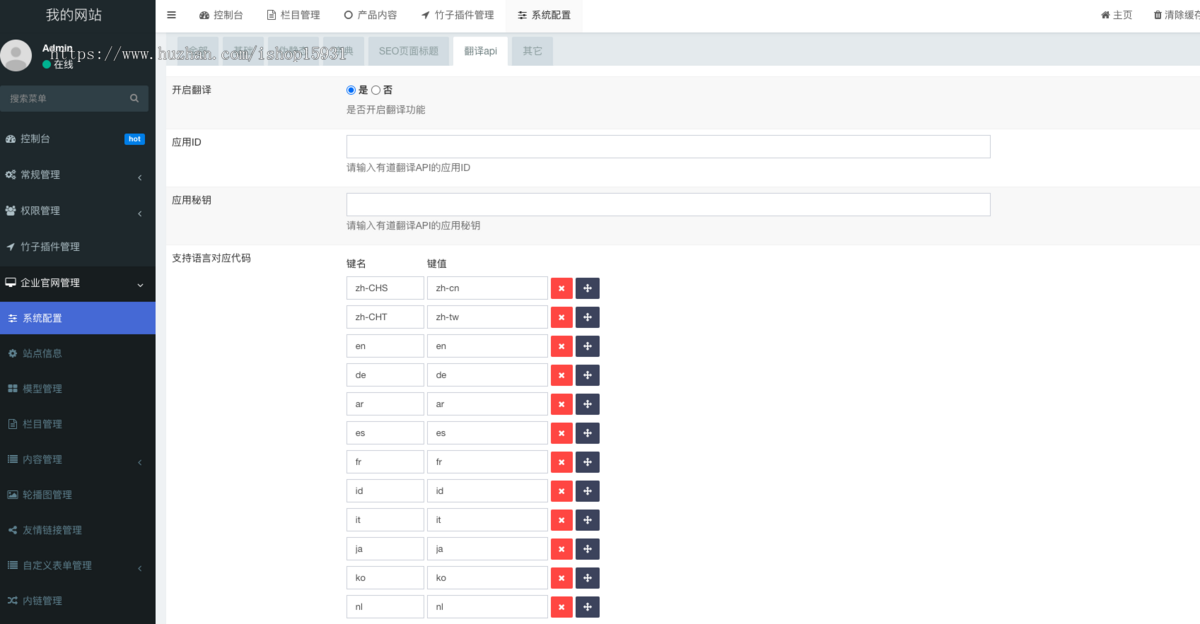Image resolution: width=1200 pixels, height=624 pixels.
Task: Delete the de language row
Action: [562, 375]
